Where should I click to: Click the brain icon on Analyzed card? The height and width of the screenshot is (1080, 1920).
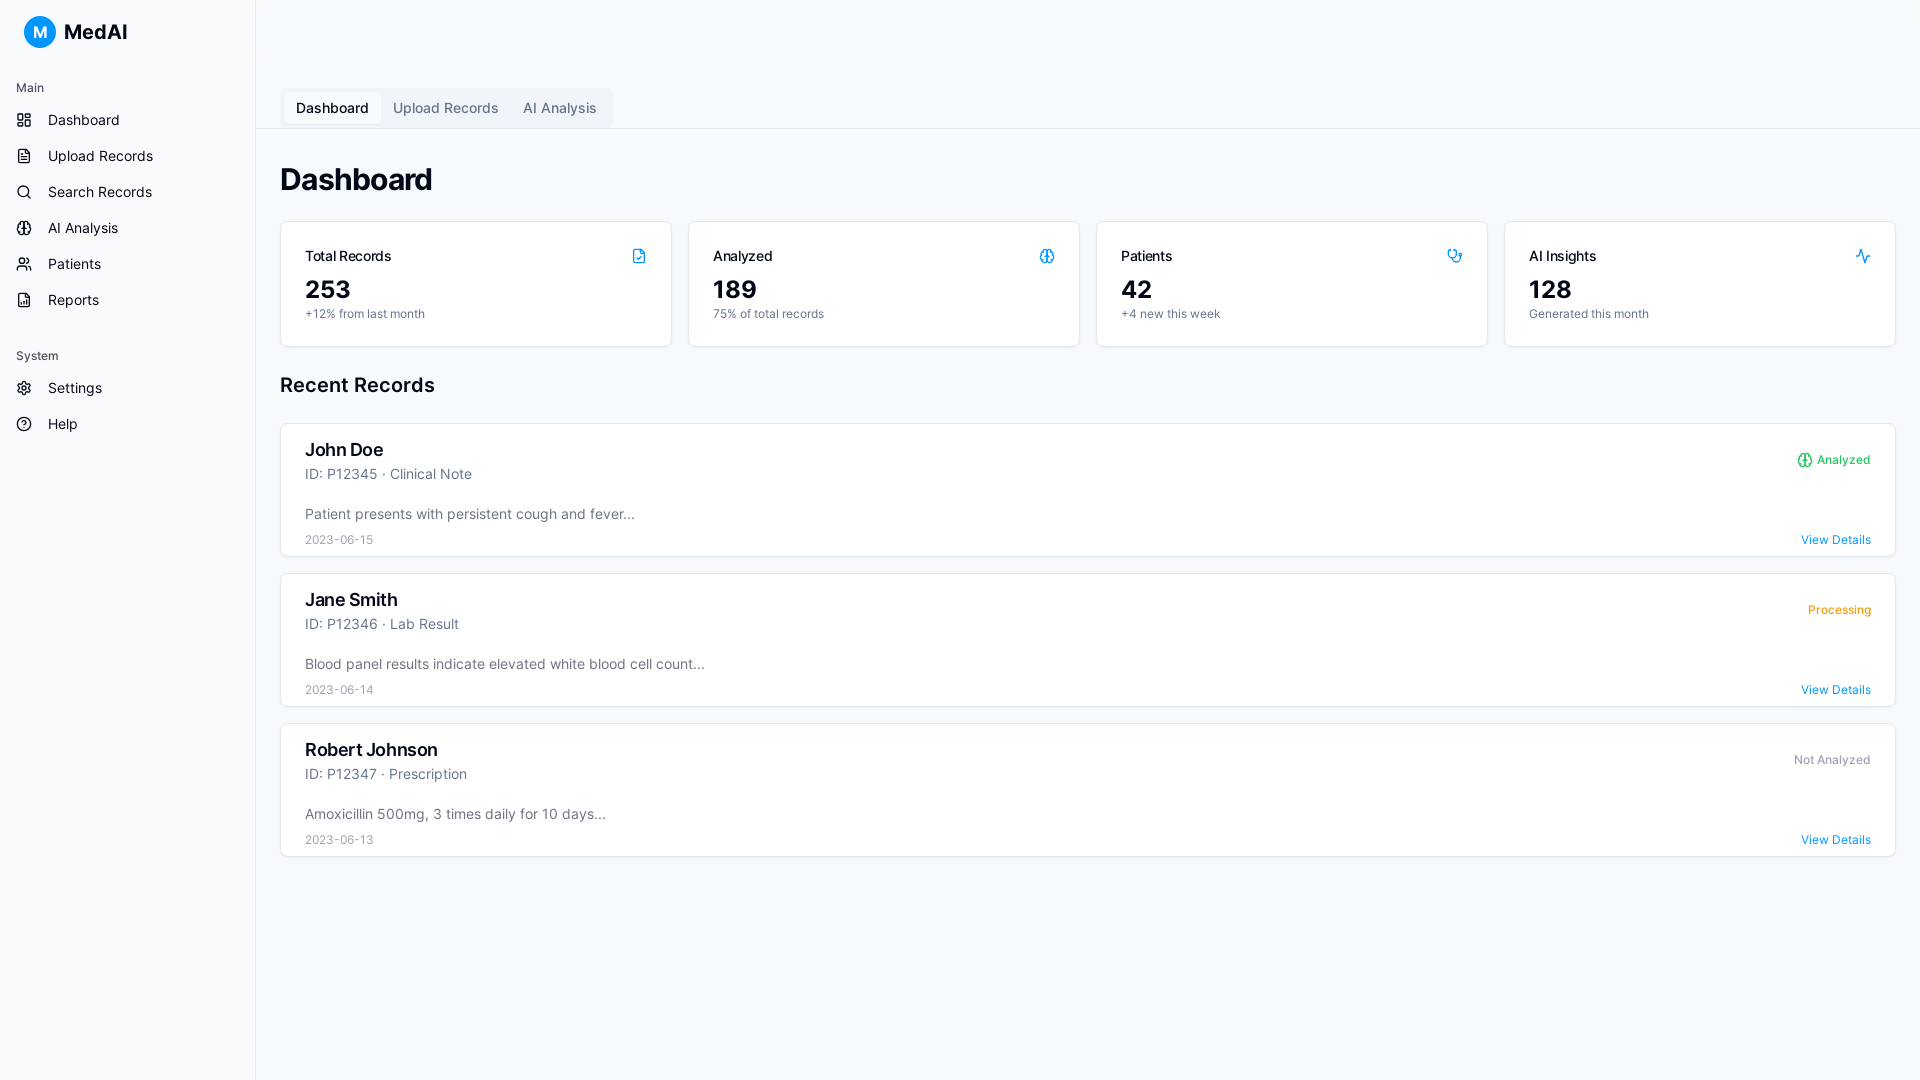pyautogui.click(x=1047, y=256)
